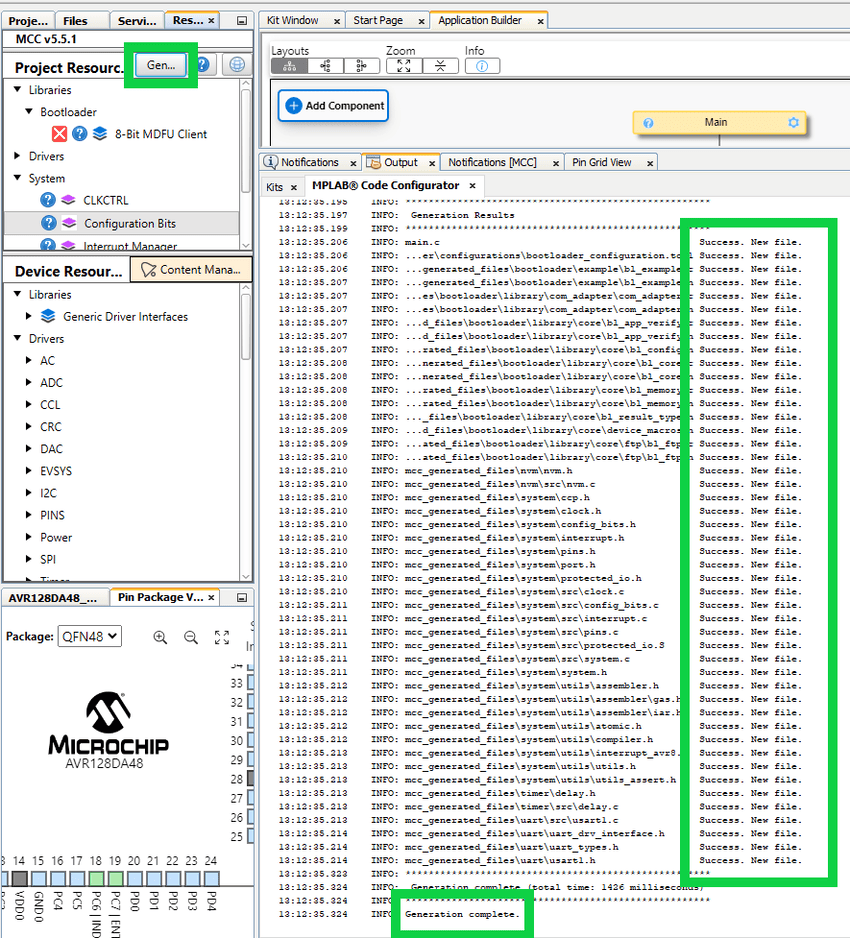Select Configuration Bits in the System tree
Screen dimensions: 850x938
point(130,224)
